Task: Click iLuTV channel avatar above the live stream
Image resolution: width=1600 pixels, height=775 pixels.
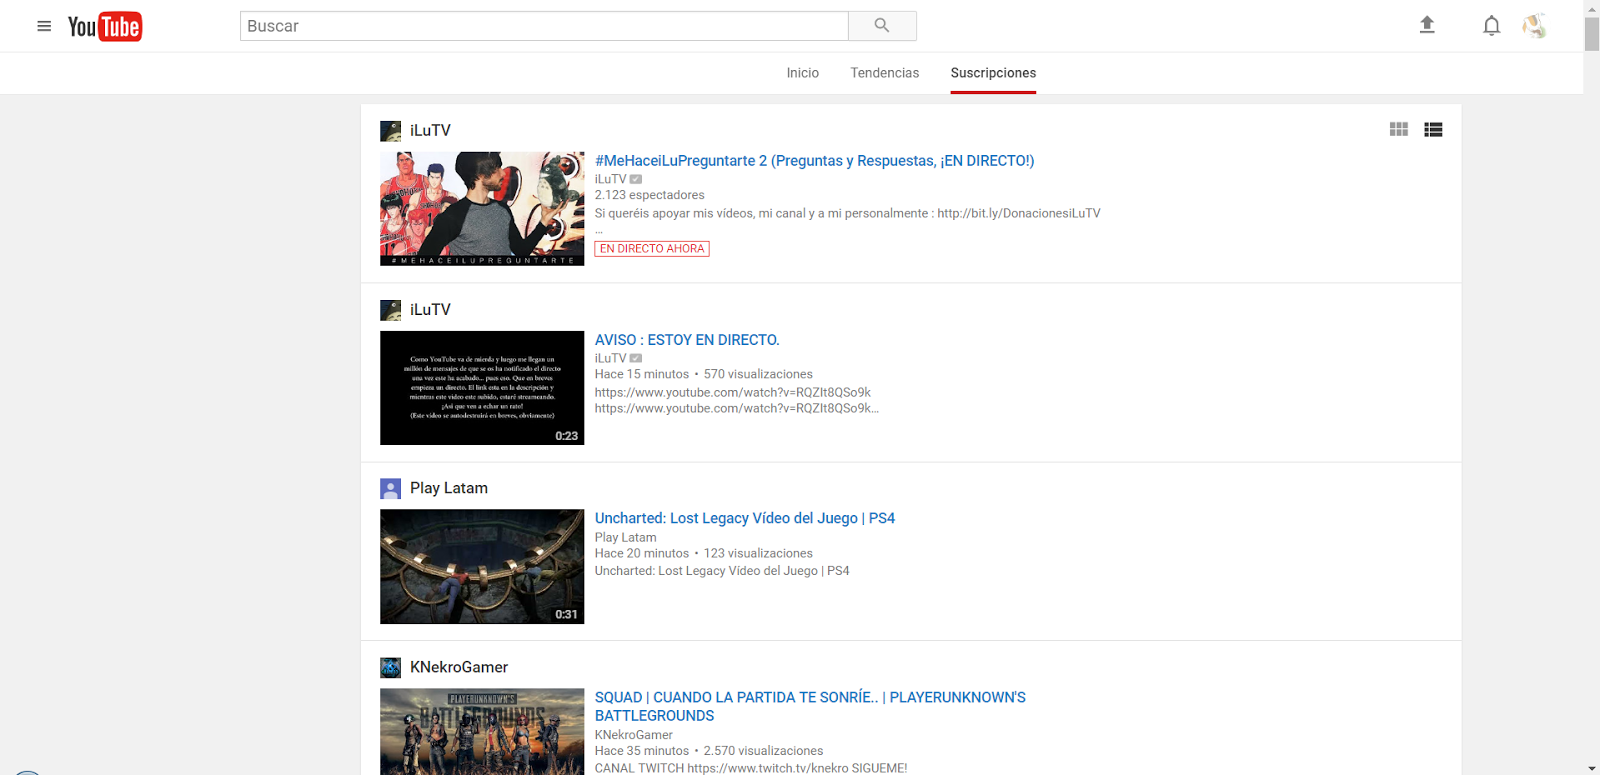Action: click(390, 131)
